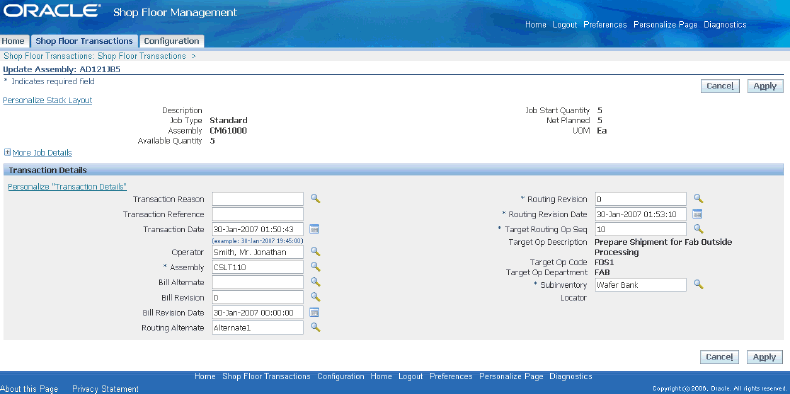Click the bottom Apply button
This screenshot has height=394, width=790.
[764, 357]
